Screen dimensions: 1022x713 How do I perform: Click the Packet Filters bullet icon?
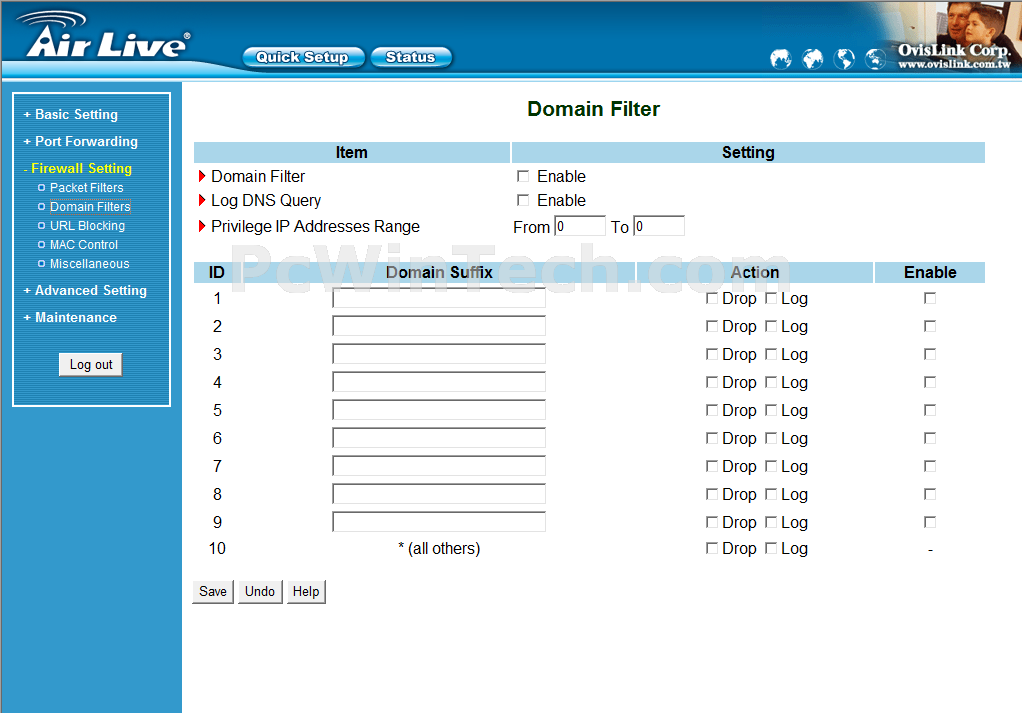click(x=42, y=188)
